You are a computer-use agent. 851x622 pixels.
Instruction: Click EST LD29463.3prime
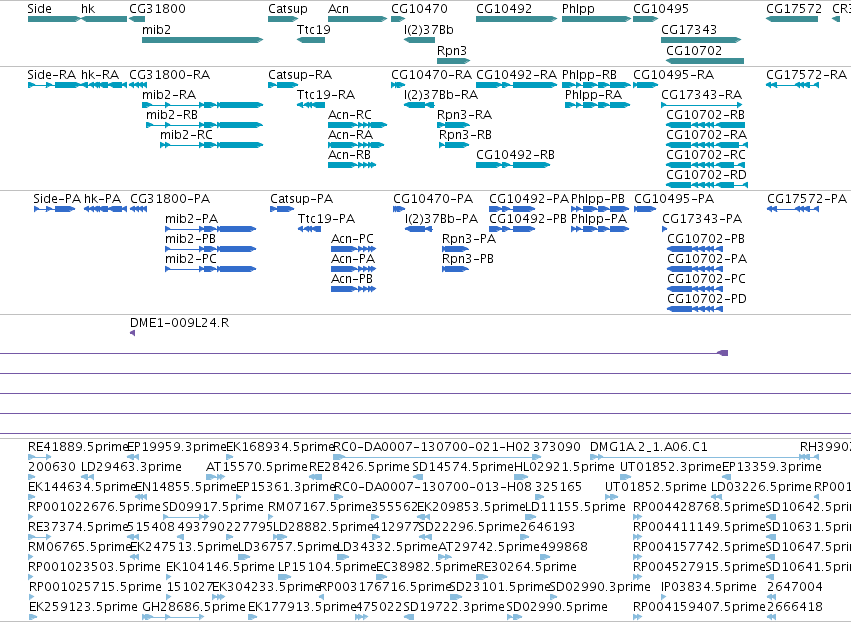(x=87, y=477)
